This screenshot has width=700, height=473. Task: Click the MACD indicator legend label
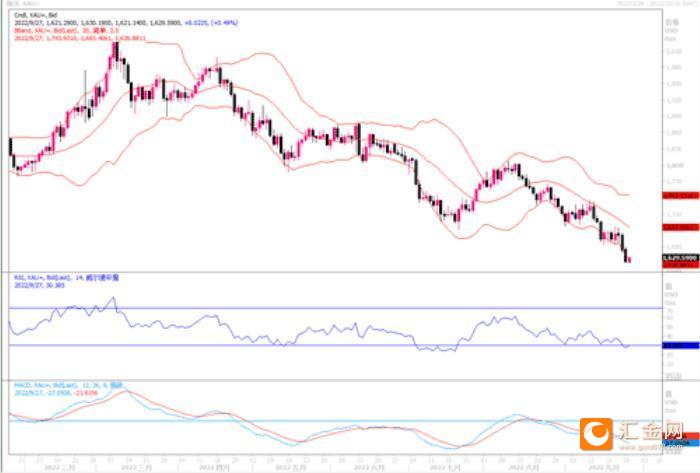click(68, 385)
